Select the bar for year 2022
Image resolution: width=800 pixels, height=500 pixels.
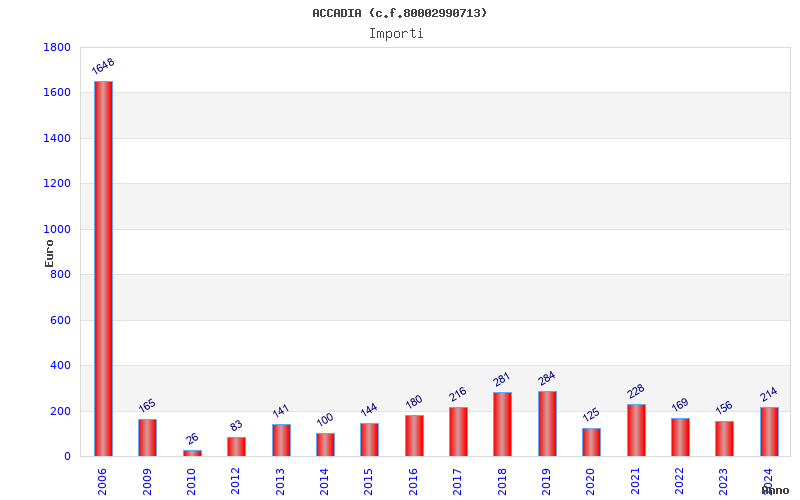(x=680, y=437)
